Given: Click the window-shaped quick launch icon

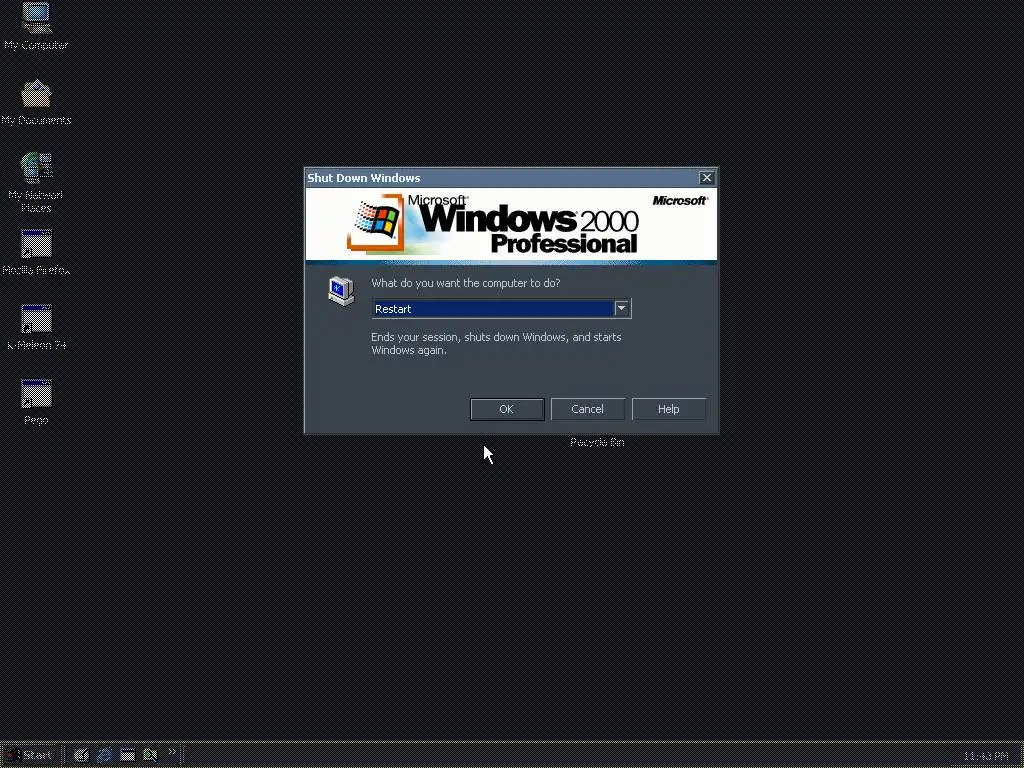Looking at the screenshot, I should coord(127,755).
